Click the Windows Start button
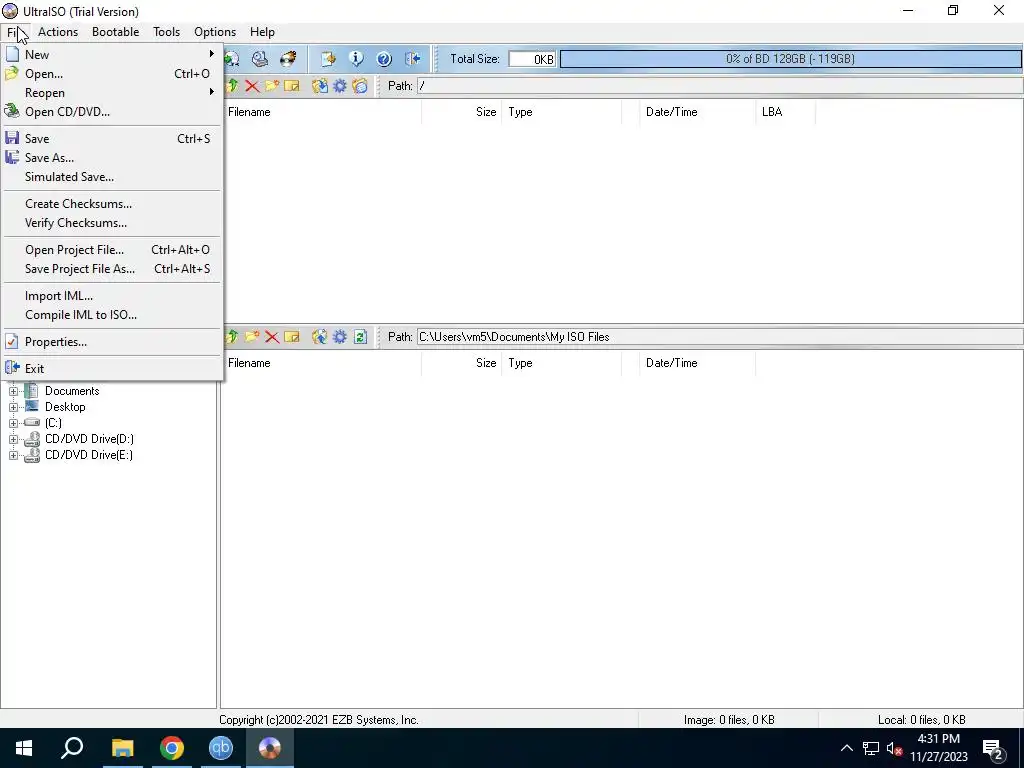 pyautogui.click(x=24, y=748)
